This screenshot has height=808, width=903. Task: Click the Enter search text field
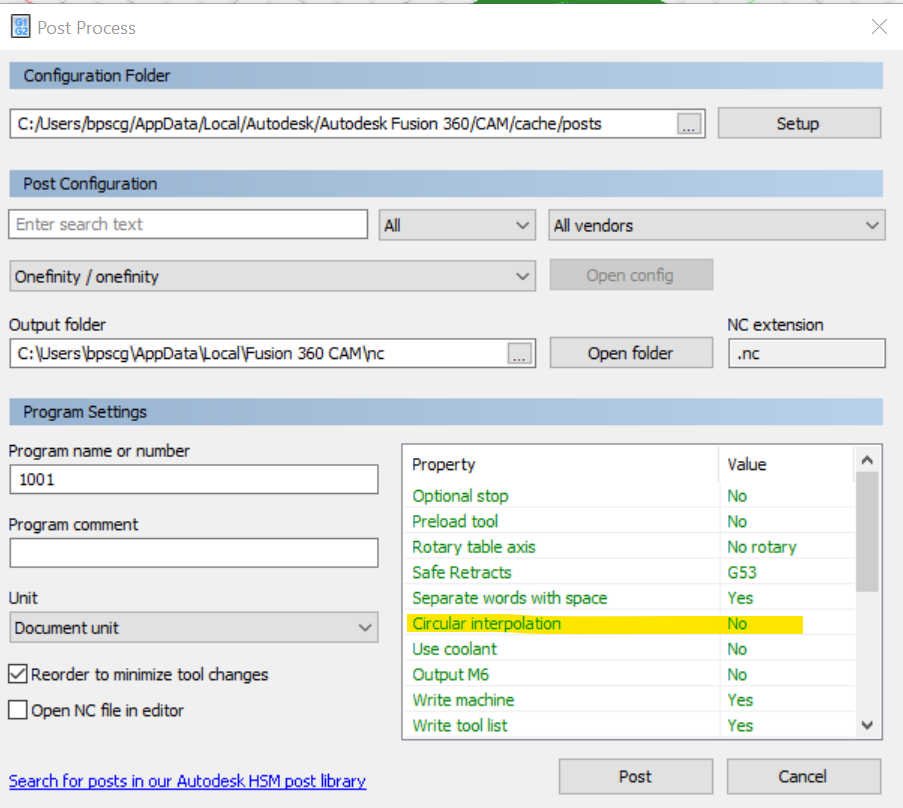coord(188,224)
